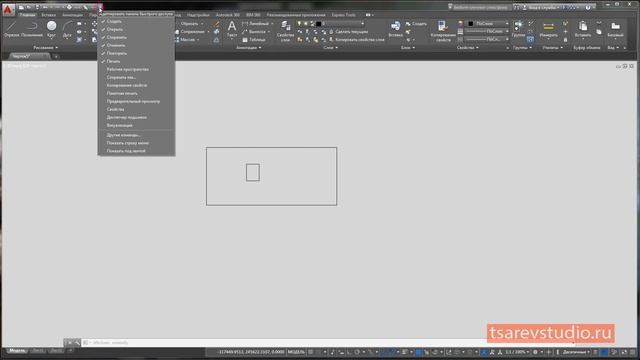Click the object color swatch next to ПоСлою
The width and height of the screenshot is (640, 360).
click(471, 24)
